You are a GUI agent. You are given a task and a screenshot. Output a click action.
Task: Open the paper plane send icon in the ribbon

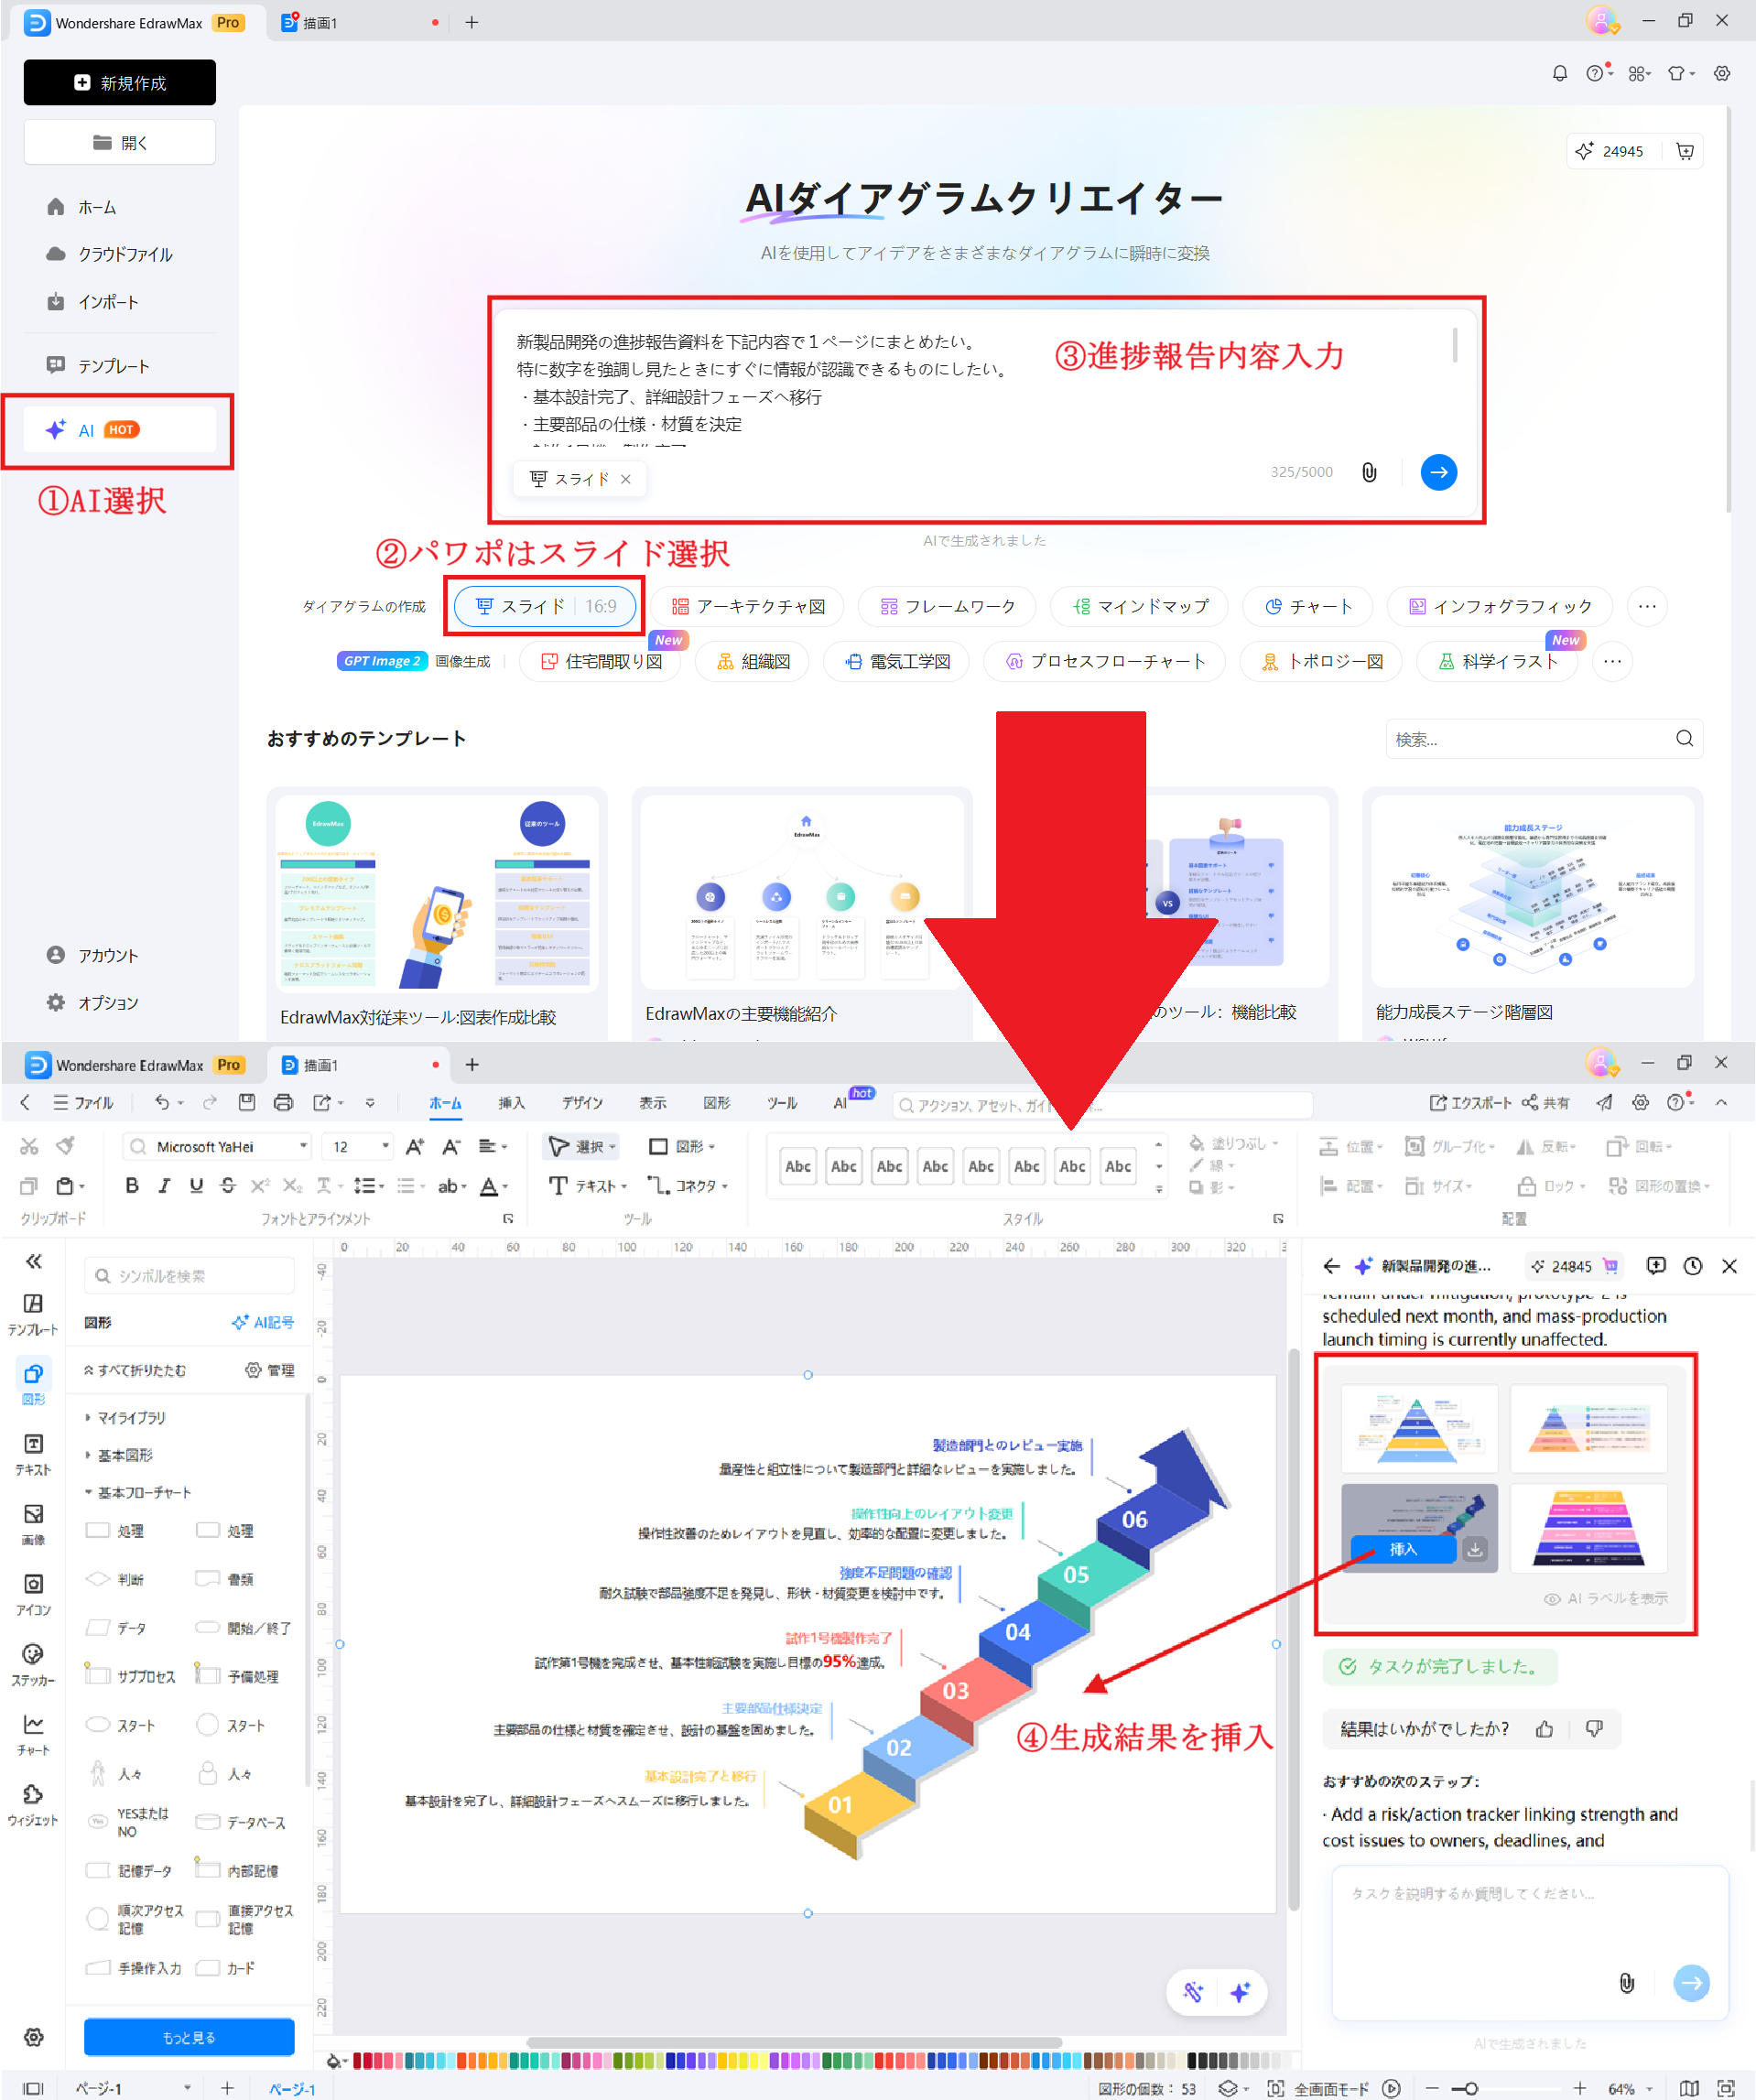[1604, 1102]
